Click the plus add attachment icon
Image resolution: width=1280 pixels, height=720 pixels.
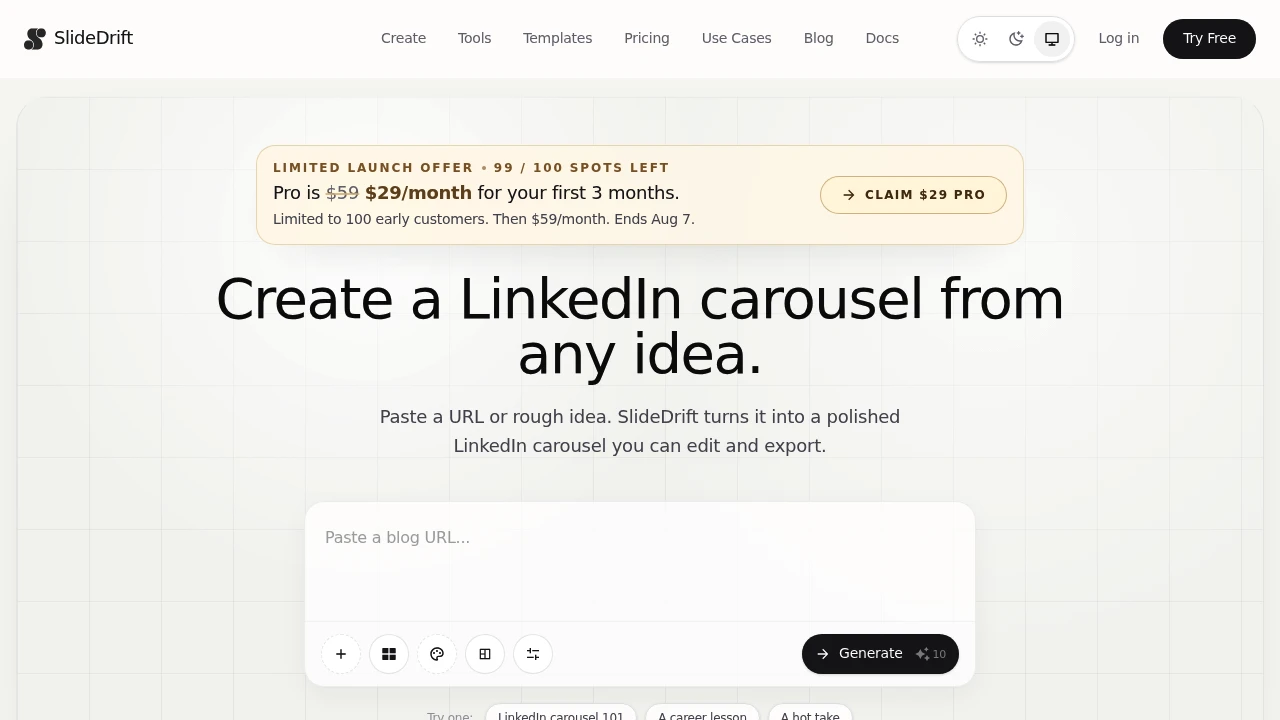pyautogui.click(x=341, y=654)
